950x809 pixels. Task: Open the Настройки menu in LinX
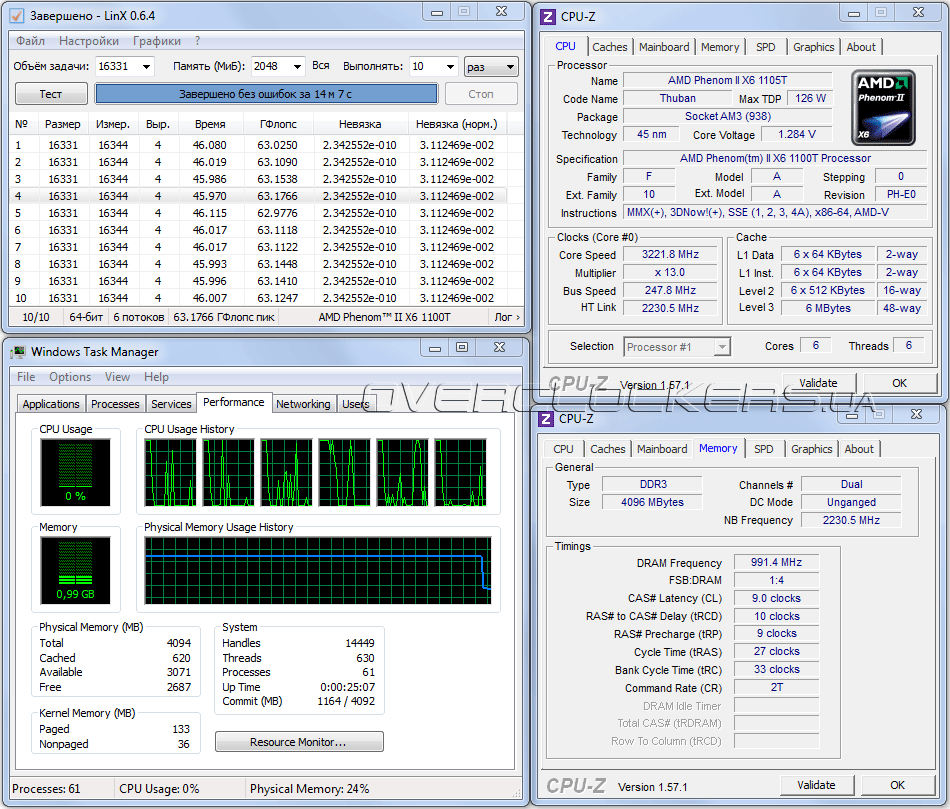point(88,41)
